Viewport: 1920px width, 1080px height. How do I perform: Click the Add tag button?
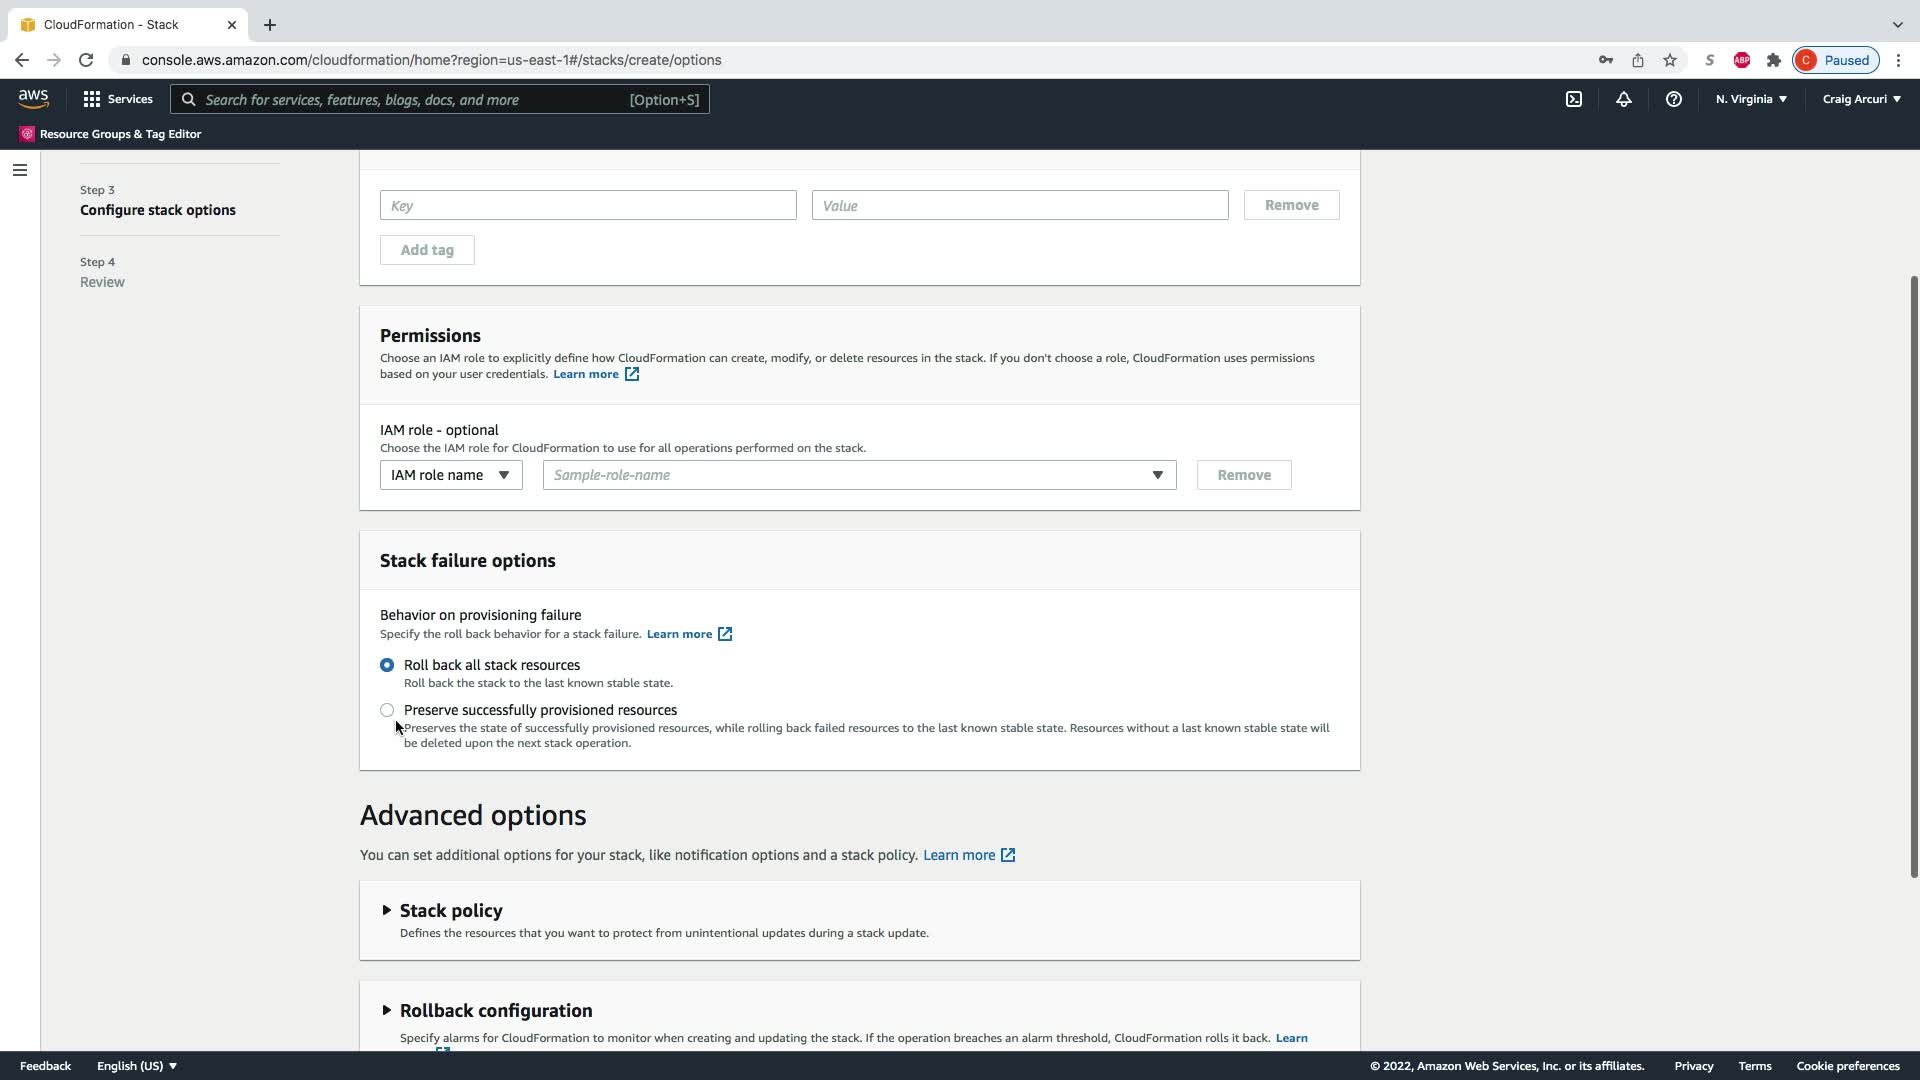pos(427,250)
